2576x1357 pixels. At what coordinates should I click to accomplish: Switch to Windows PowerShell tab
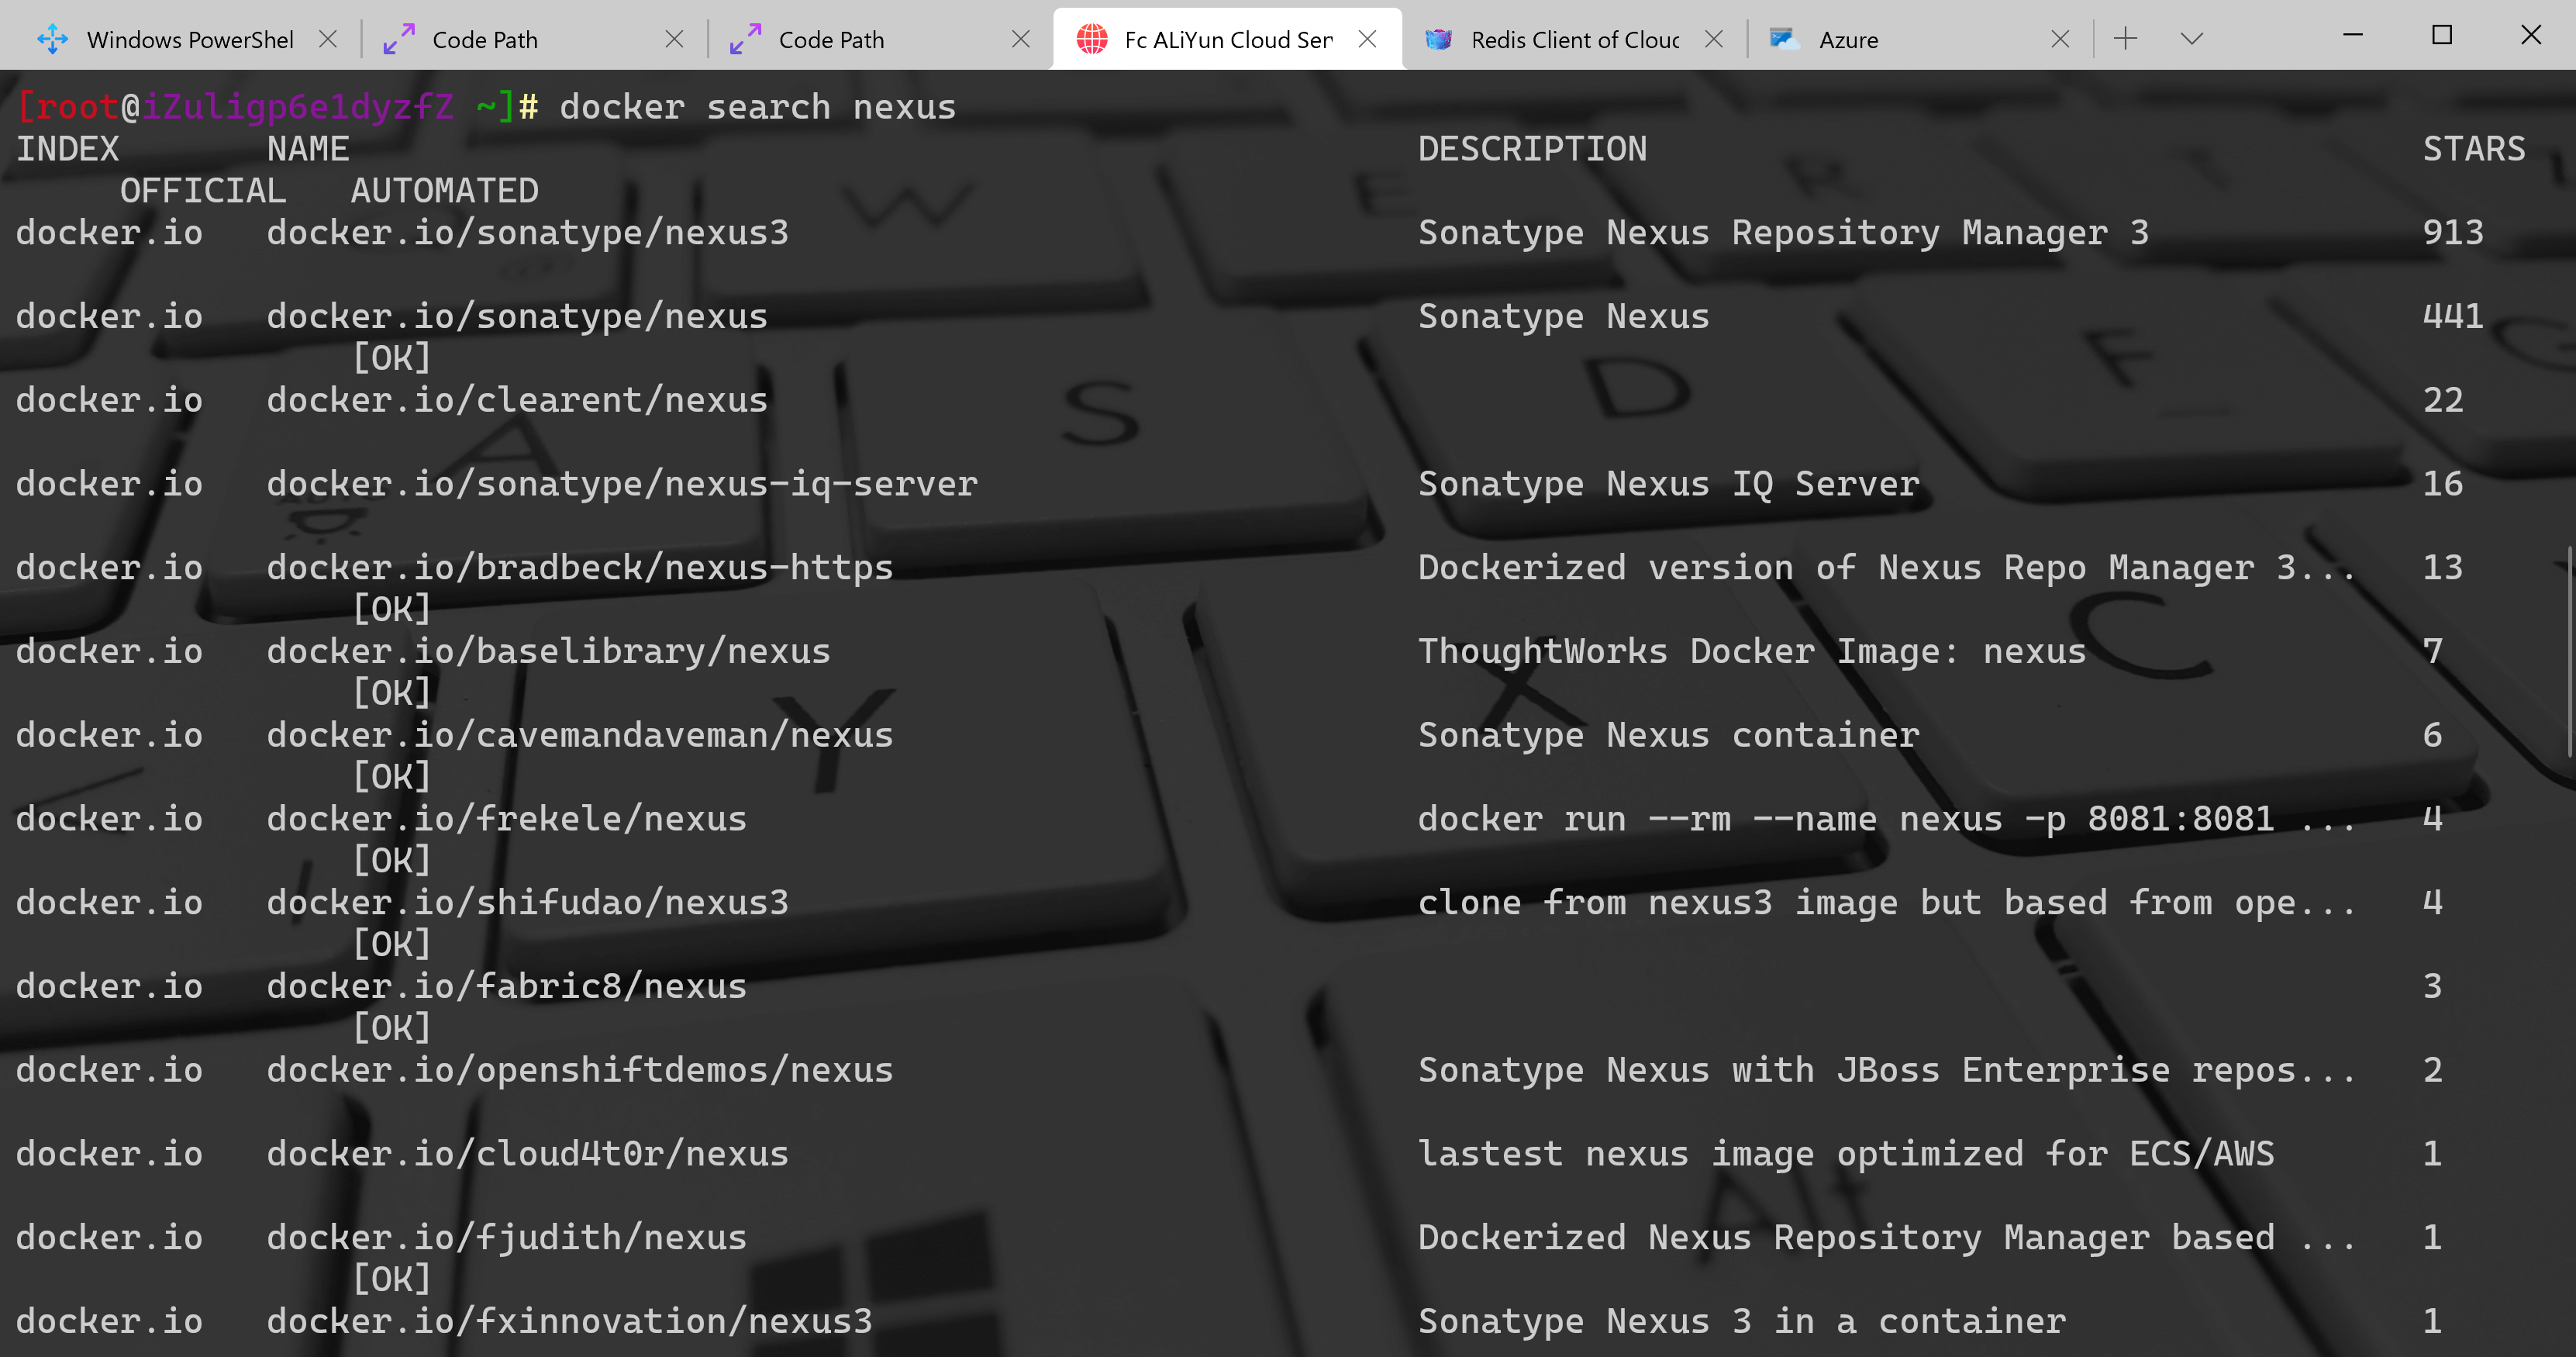(x=190, y=39)
